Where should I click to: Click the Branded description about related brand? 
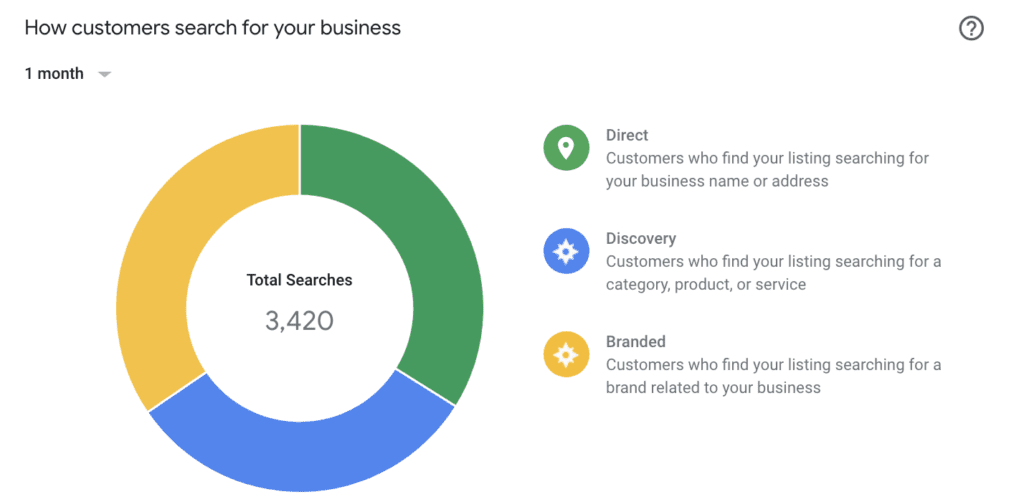(x=773, y=376)
